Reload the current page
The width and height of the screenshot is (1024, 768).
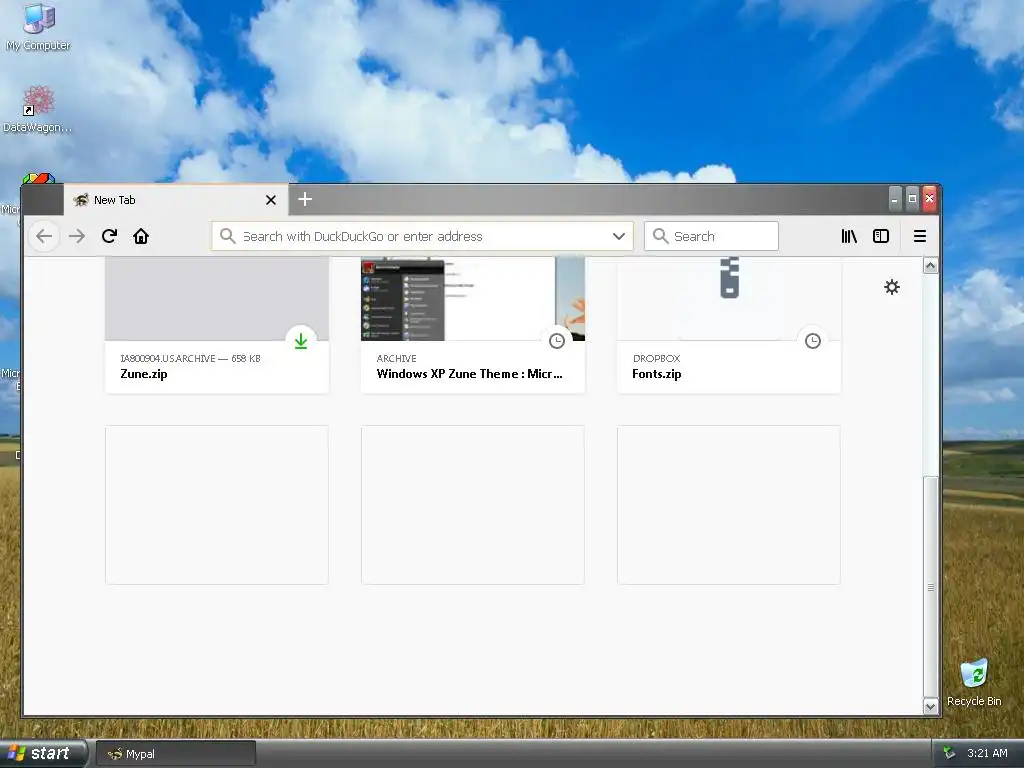tap(109, 236)
